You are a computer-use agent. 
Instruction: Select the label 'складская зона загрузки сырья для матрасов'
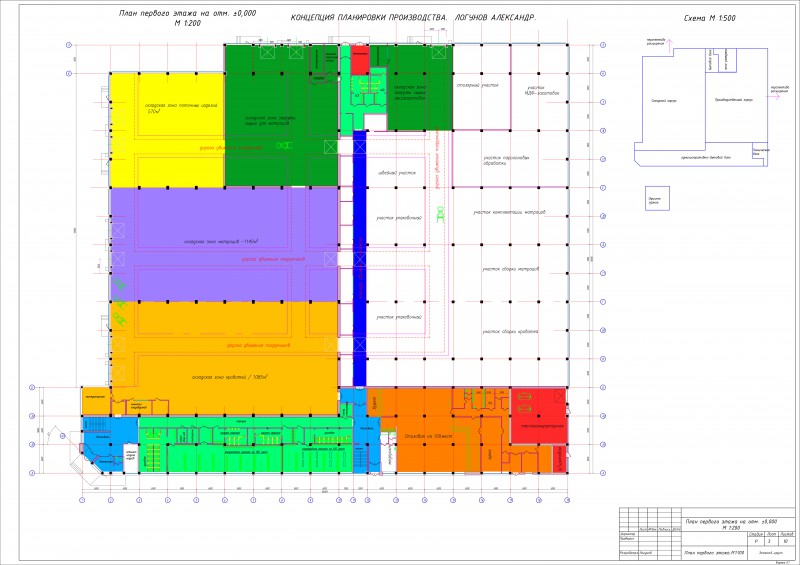click(x=269, y=120)
